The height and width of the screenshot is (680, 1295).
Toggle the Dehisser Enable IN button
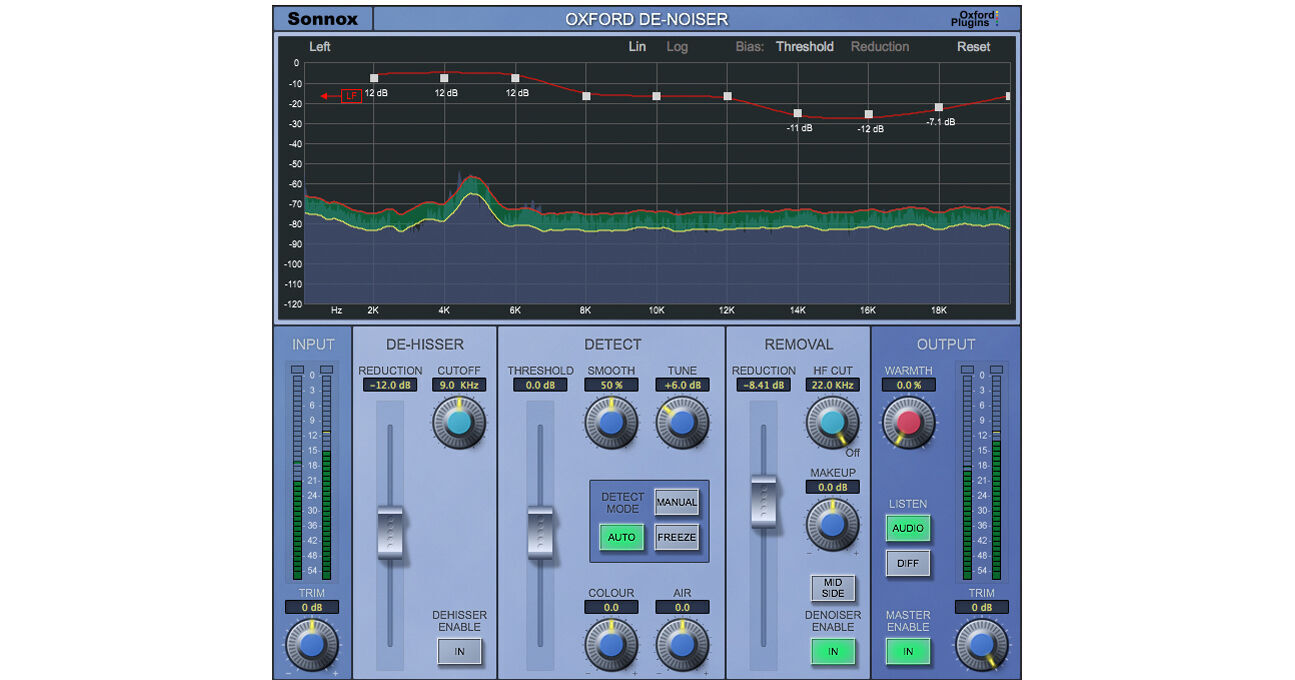[459, 652]
